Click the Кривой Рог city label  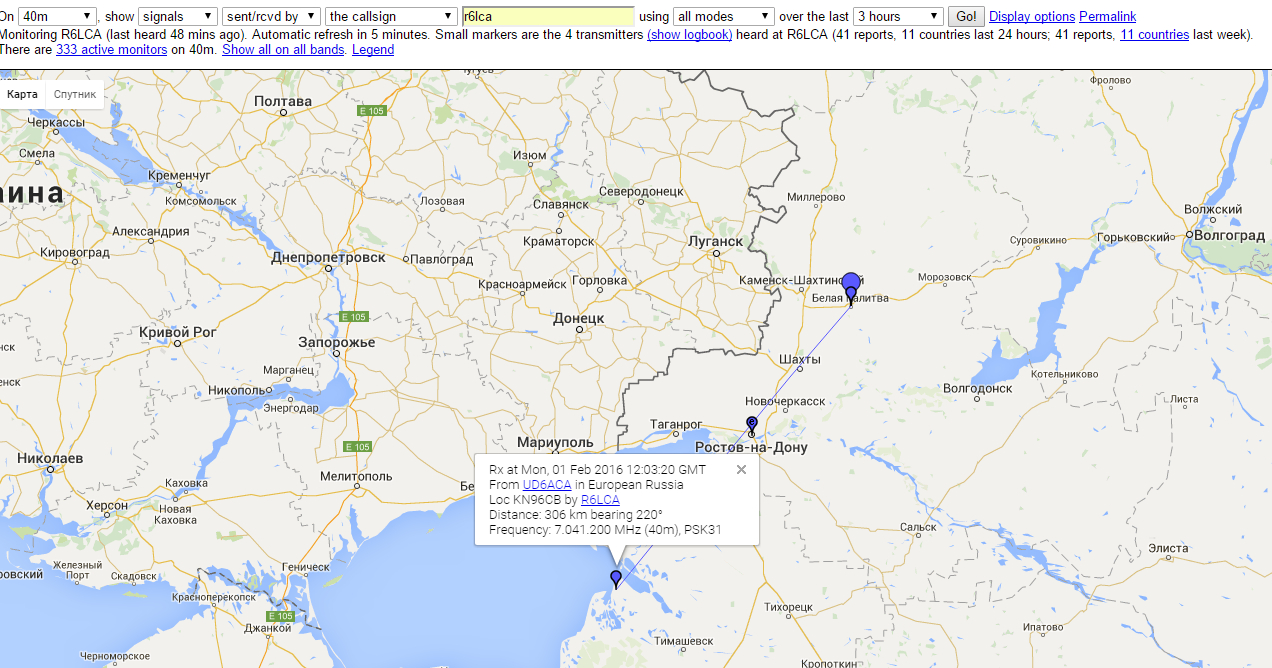pyautogui.click(x=178, y=332)
